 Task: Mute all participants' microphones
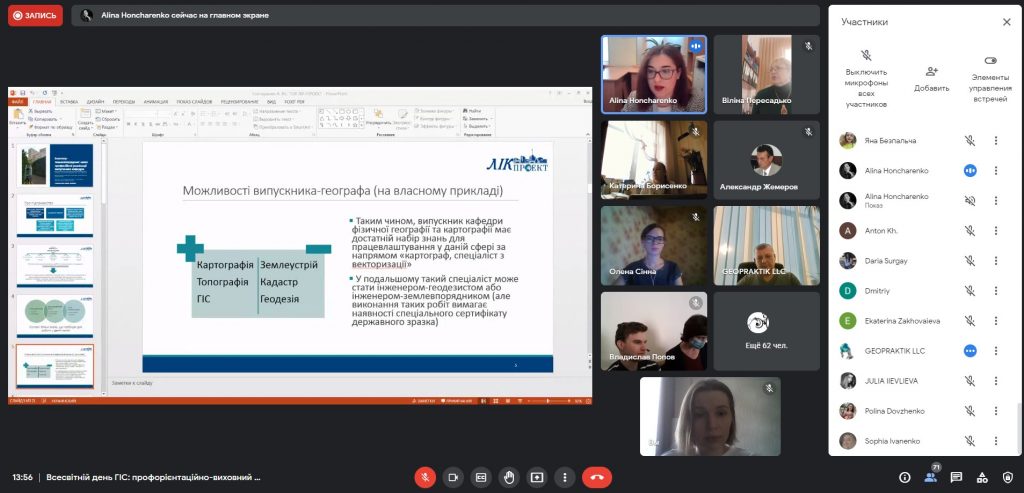pos(866,77)
